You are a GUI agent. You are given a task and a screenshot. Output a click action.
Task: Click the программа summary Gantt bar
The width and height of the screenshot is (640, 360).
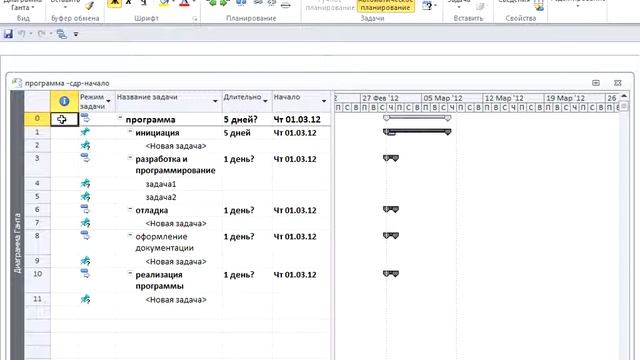[x=417, y=118]
